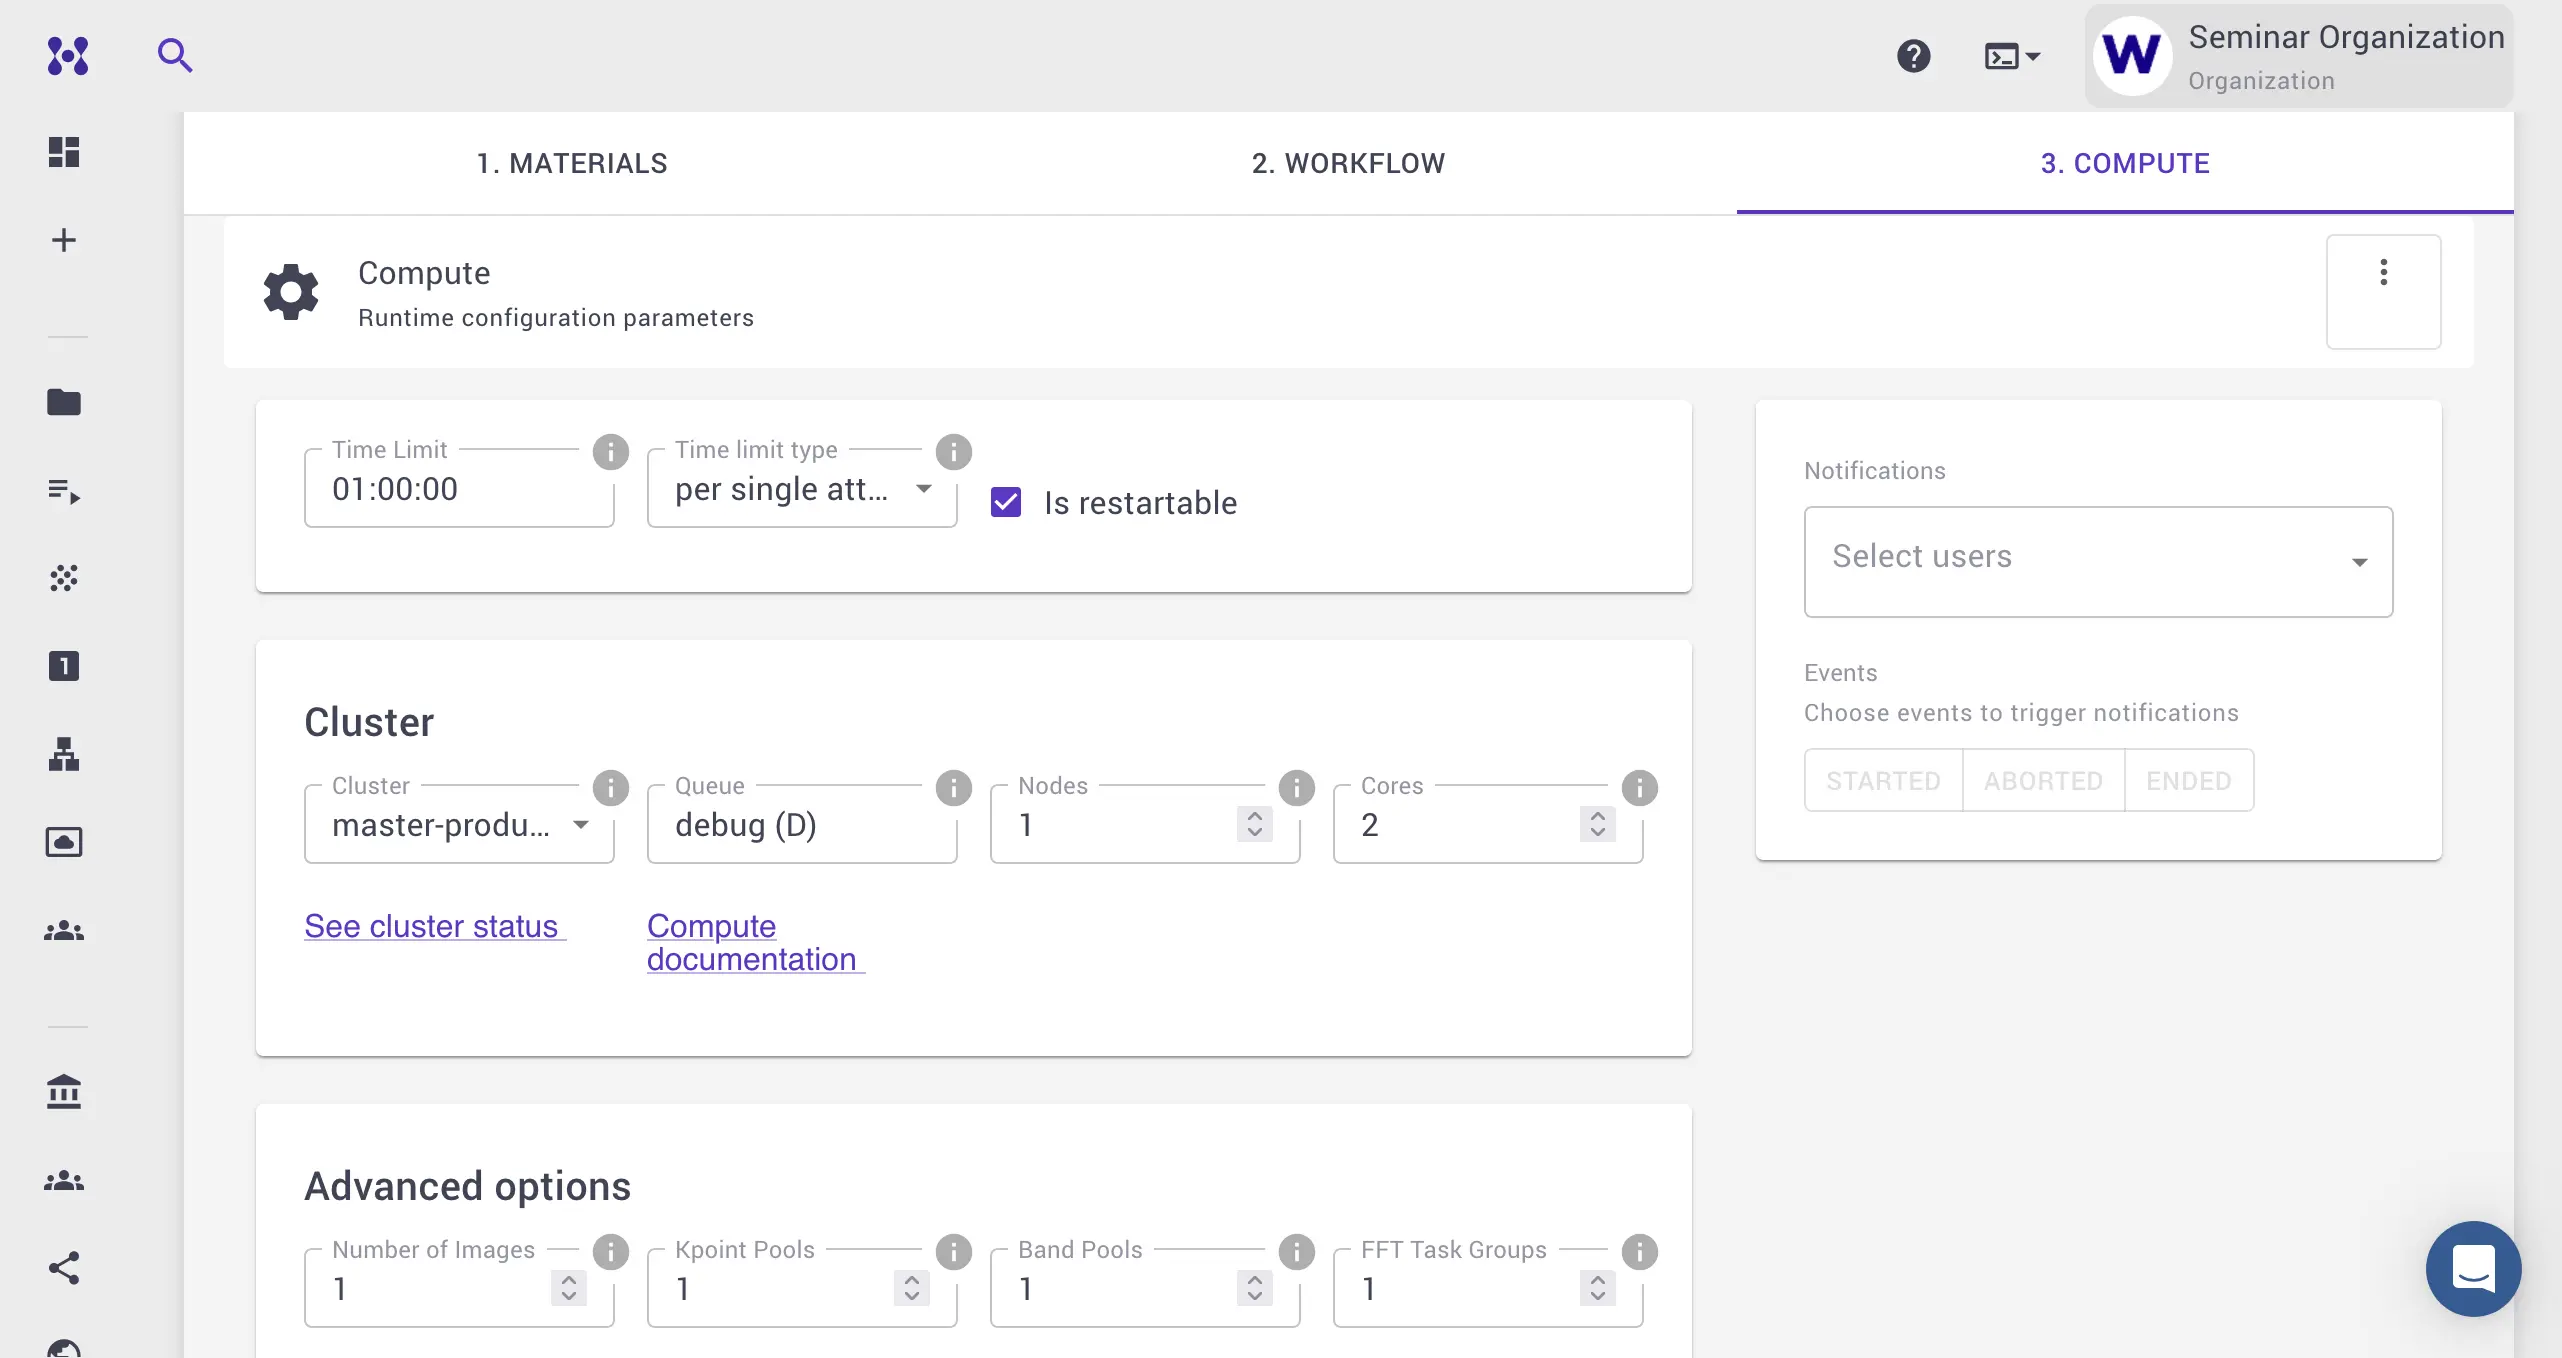2562x1358 pixels.
Task: Open the dashboard icon in sidebar
Action: coord(64,152)
